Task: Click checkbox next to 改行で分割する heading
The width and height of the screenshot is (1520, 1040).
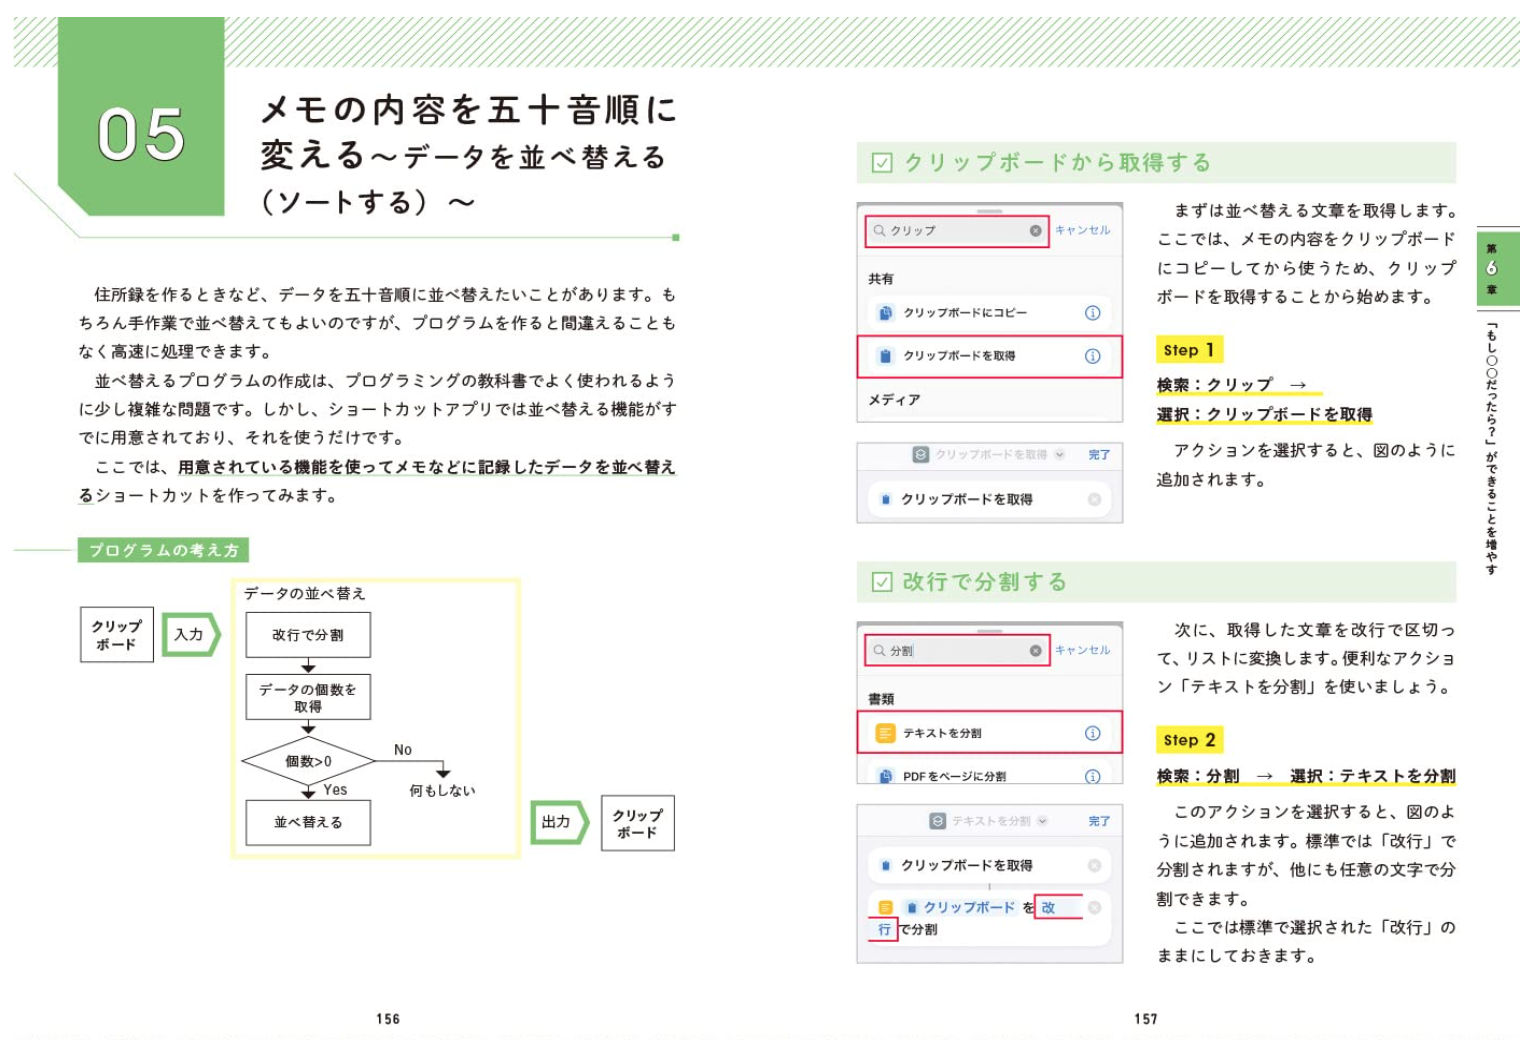Action: (x=882, y=582)
